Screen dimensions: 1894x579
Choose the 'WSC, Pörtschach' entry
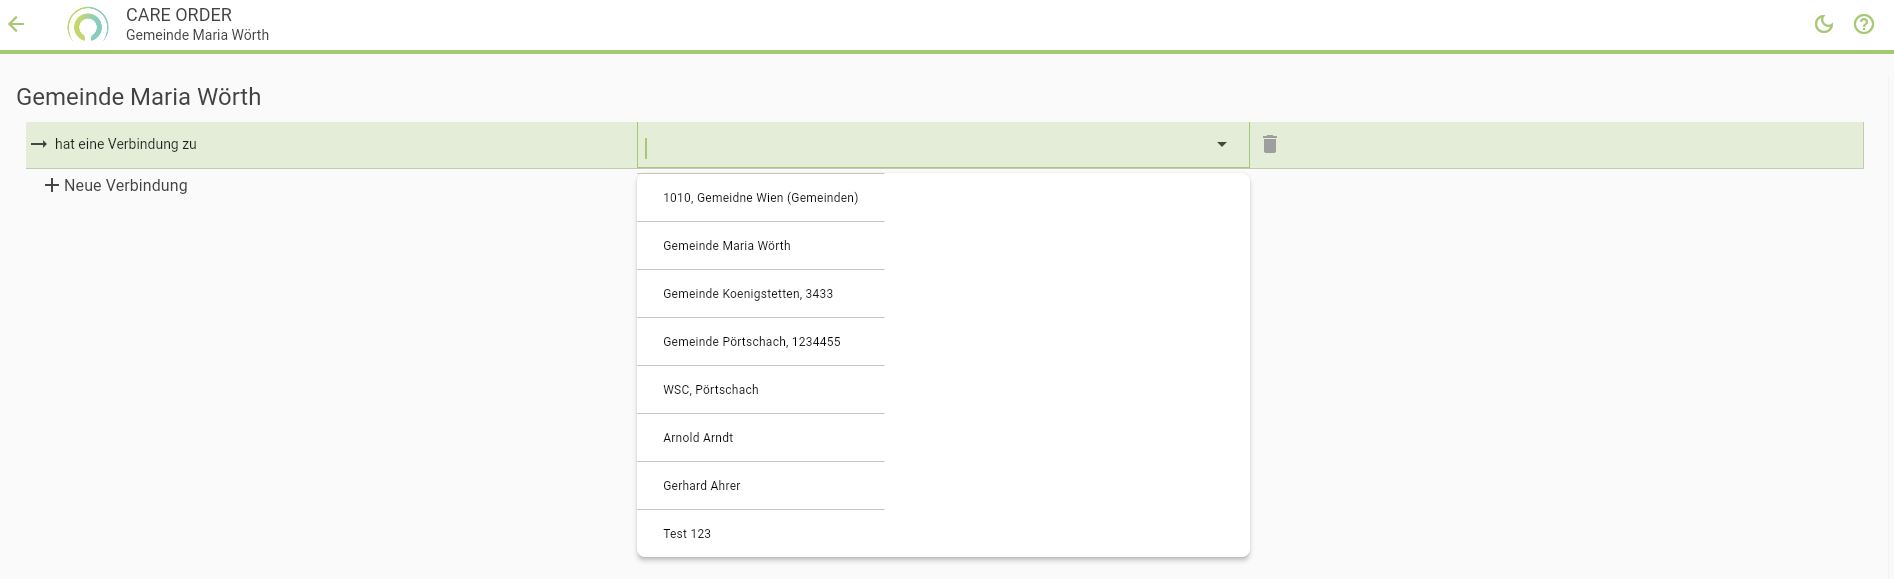pyautogui.click(x=710, y=390)
